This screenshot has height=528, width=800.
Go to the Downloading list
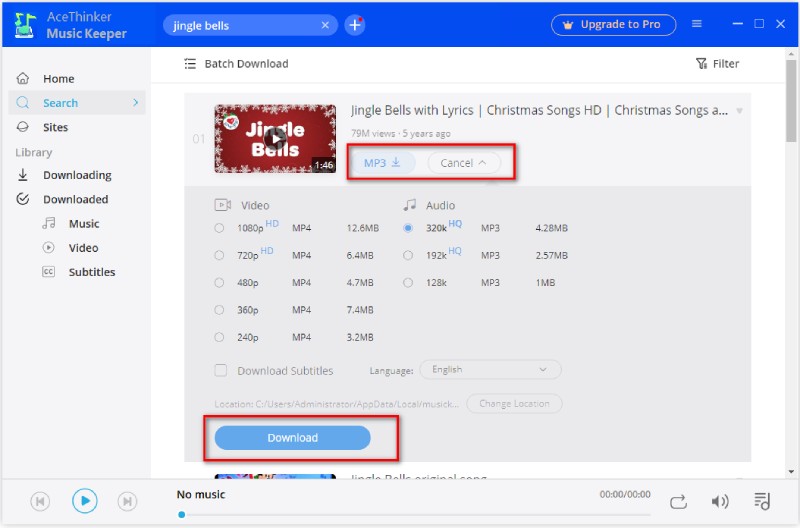point(77,175)
